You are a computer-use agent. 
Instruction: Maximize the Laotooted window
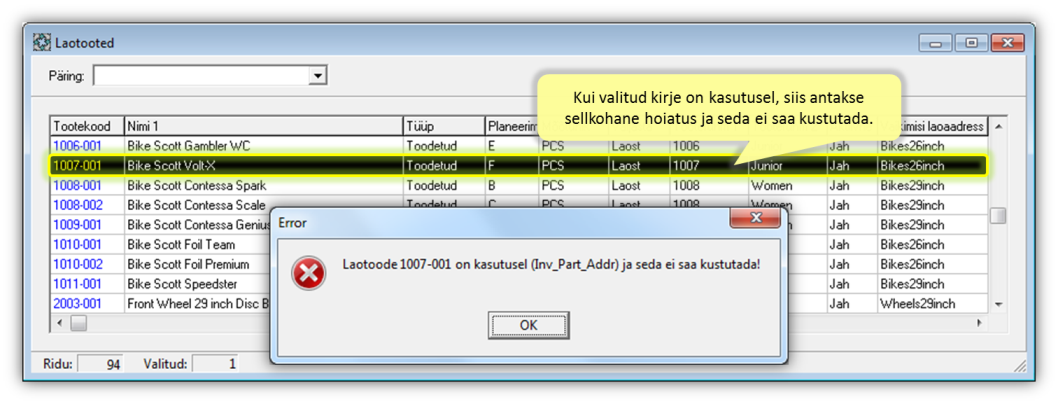pos(971,43)
